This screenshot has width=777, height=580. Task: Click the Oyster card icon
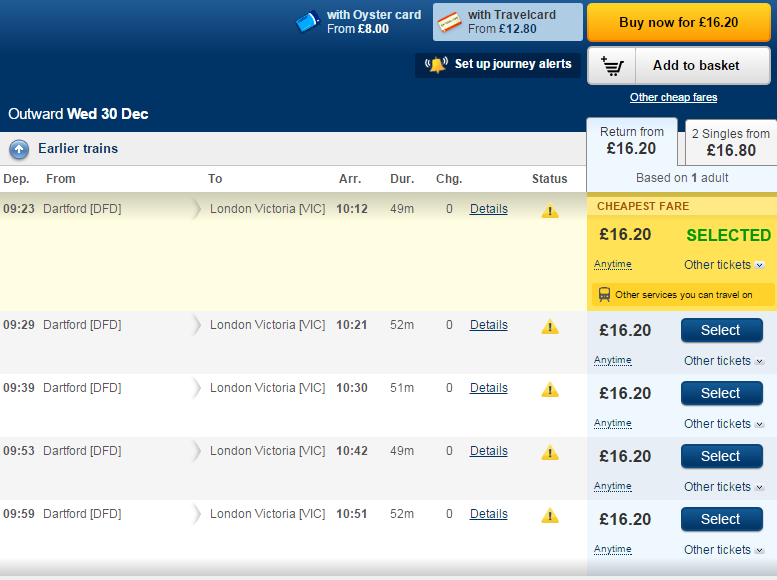coord(307,21)
